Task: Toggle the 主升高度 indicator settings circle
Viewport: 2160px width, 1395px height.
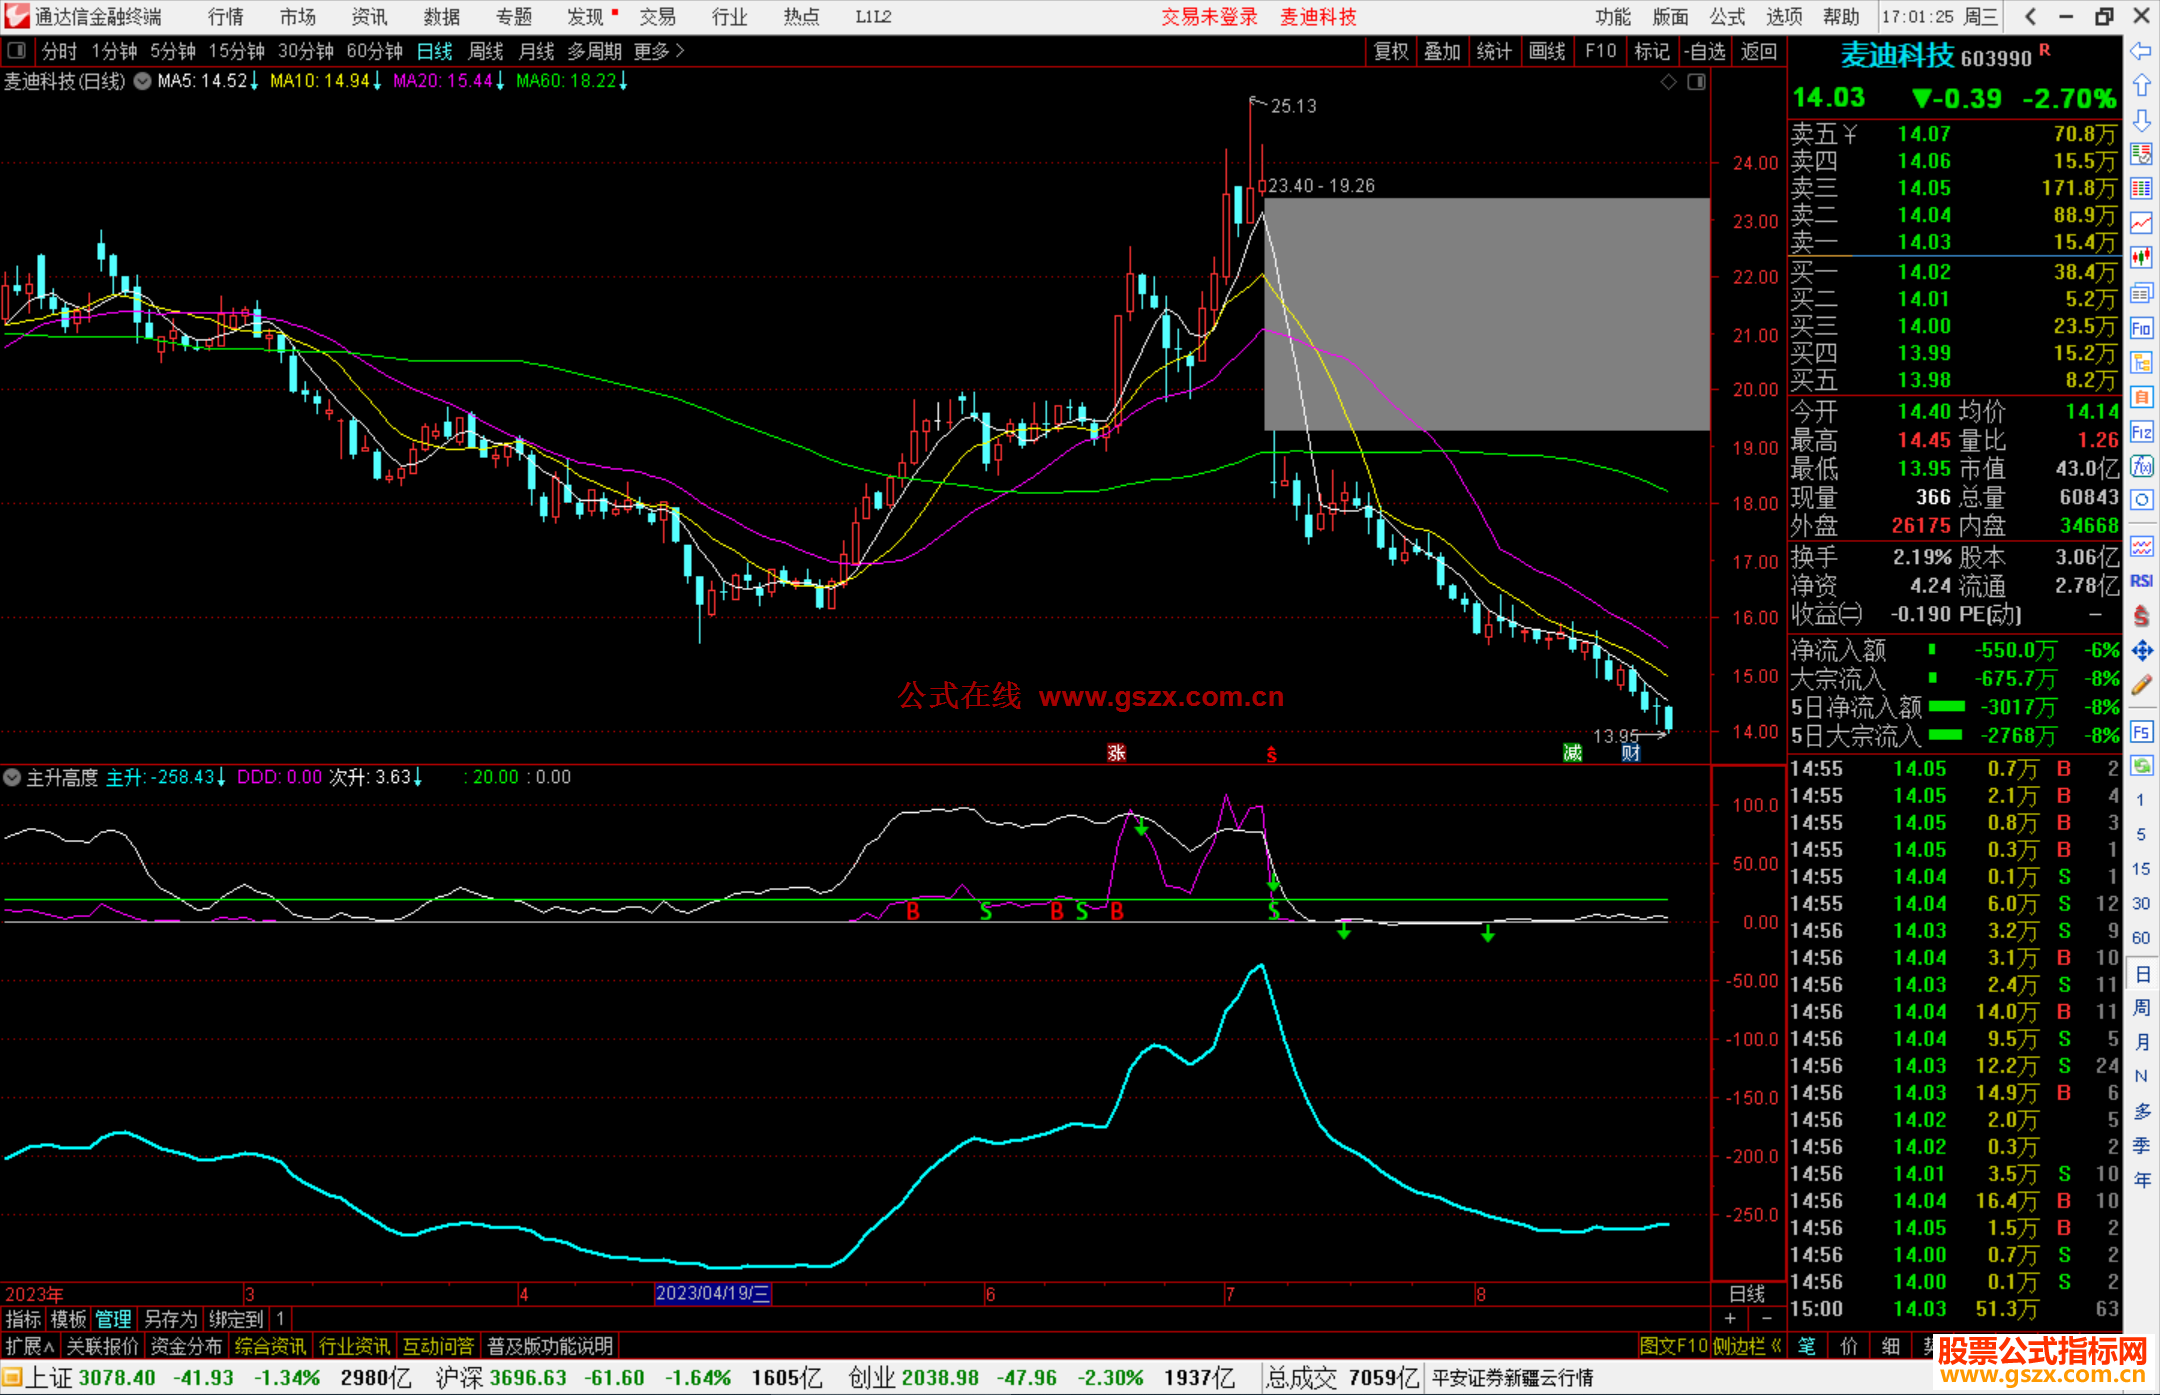Action: tap(12, 777)
